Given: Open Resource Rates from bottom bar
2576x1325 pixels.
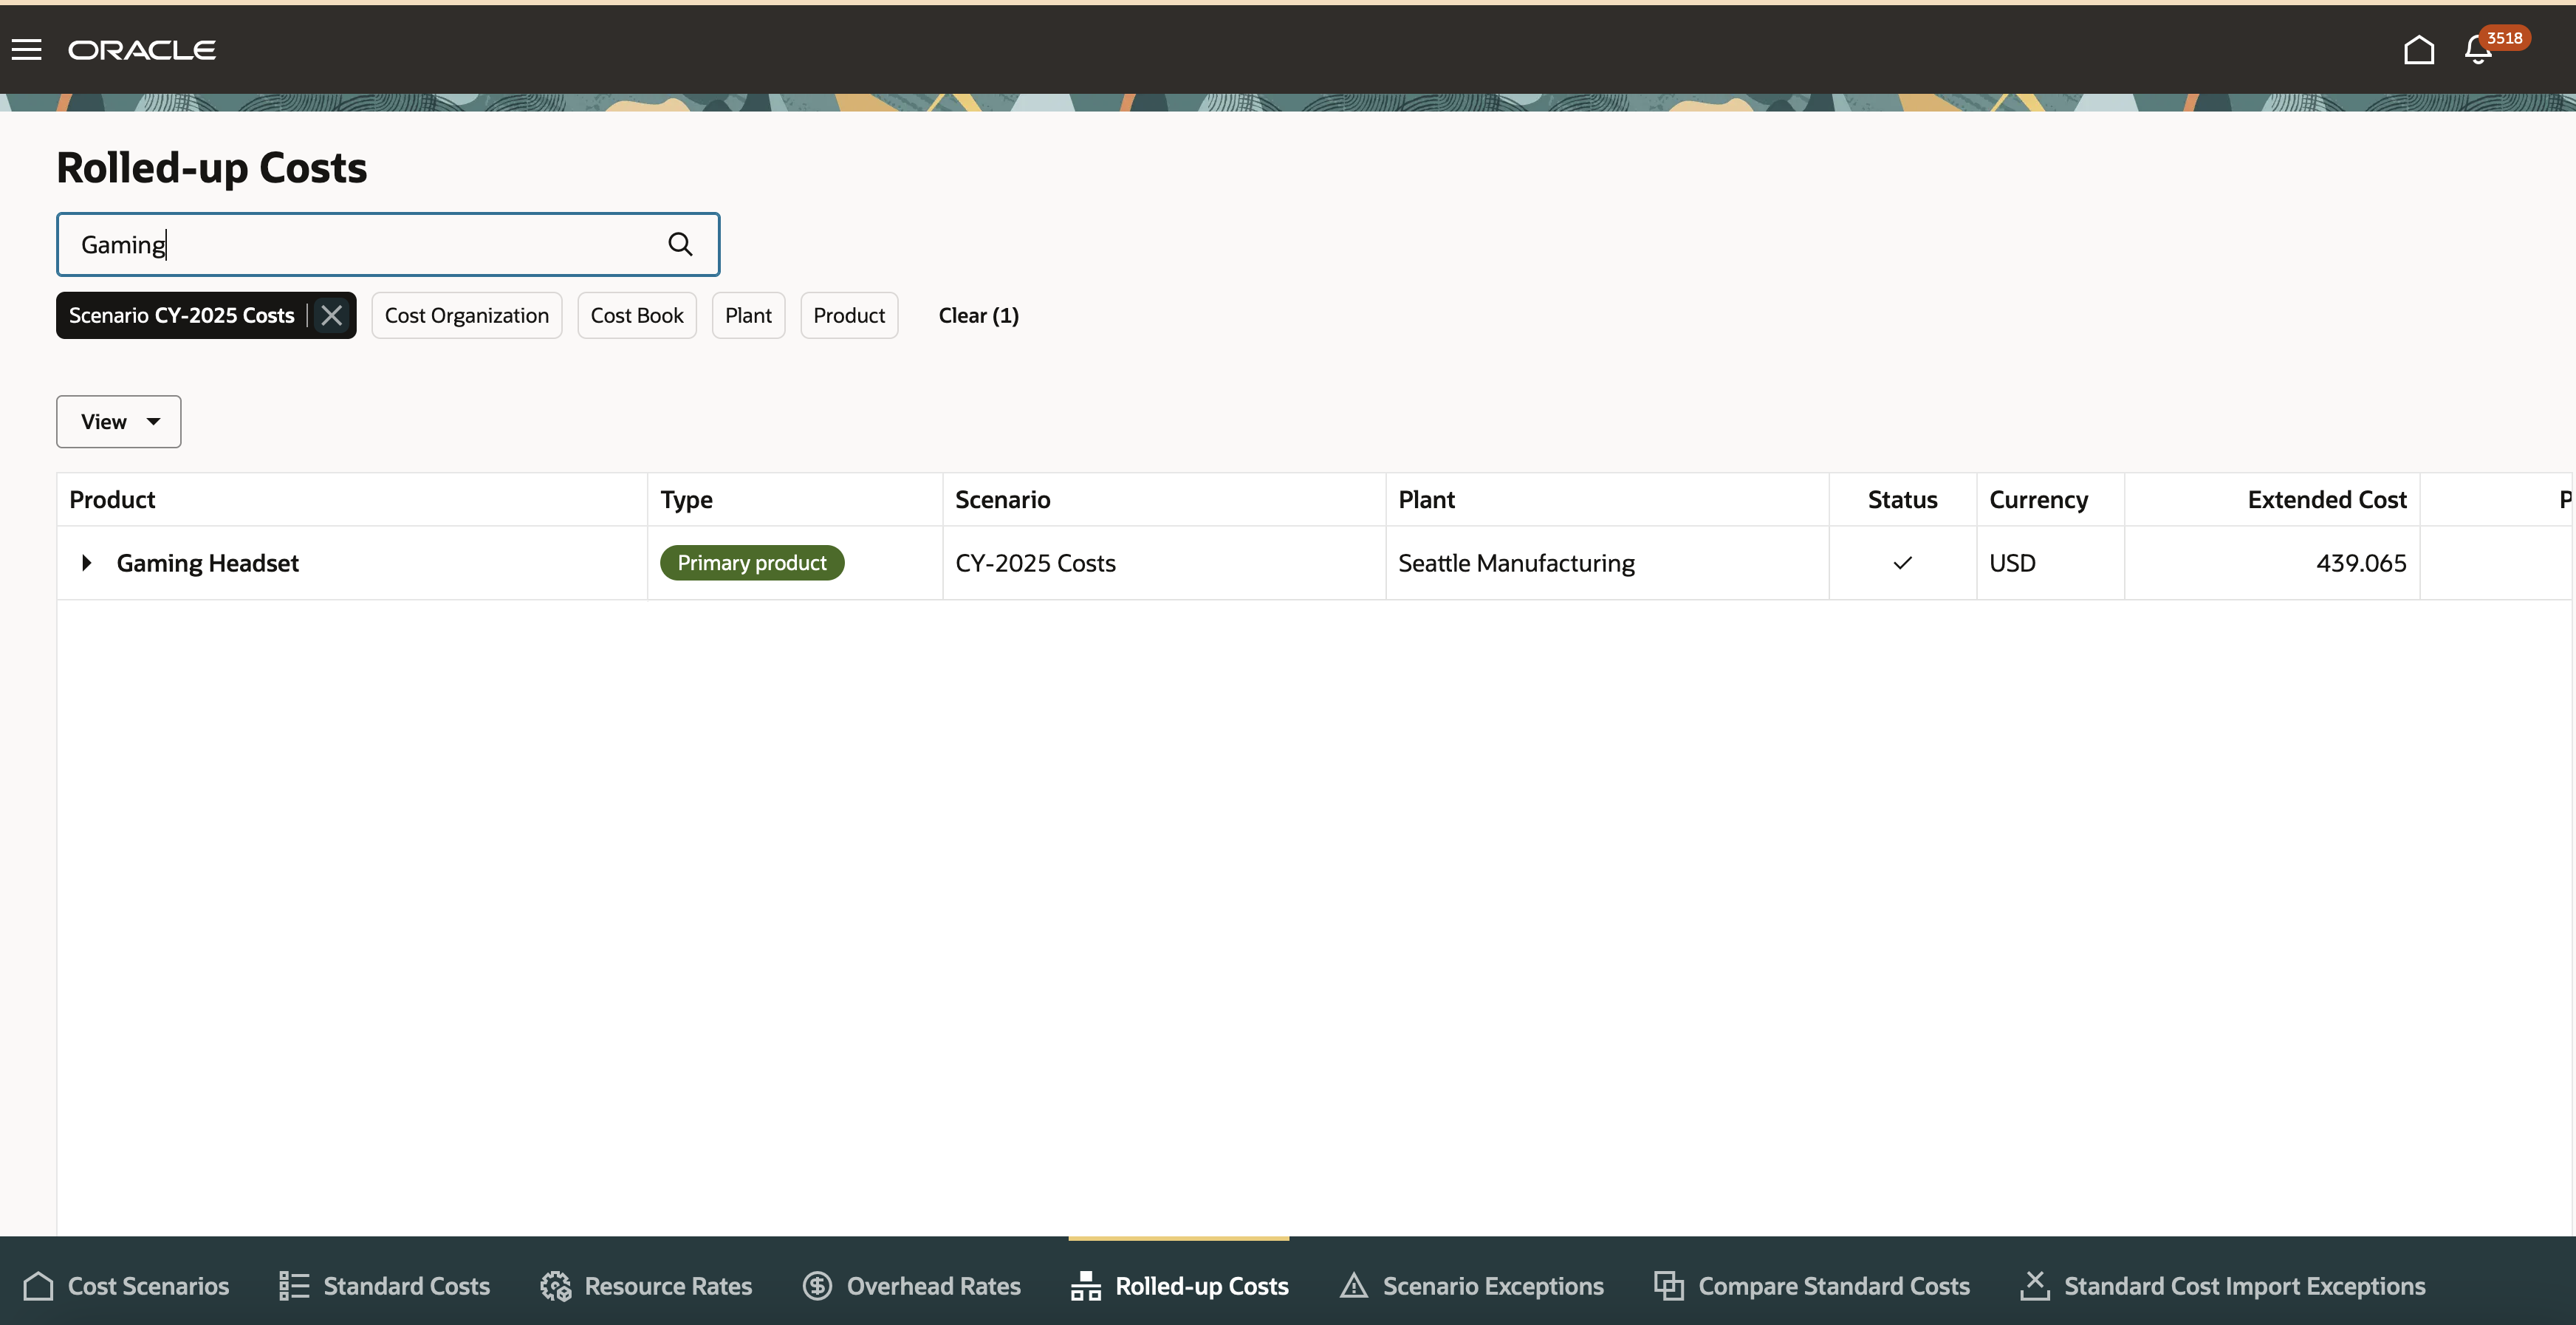Looking at the screenshot, I should click(x=646, y=1286).
